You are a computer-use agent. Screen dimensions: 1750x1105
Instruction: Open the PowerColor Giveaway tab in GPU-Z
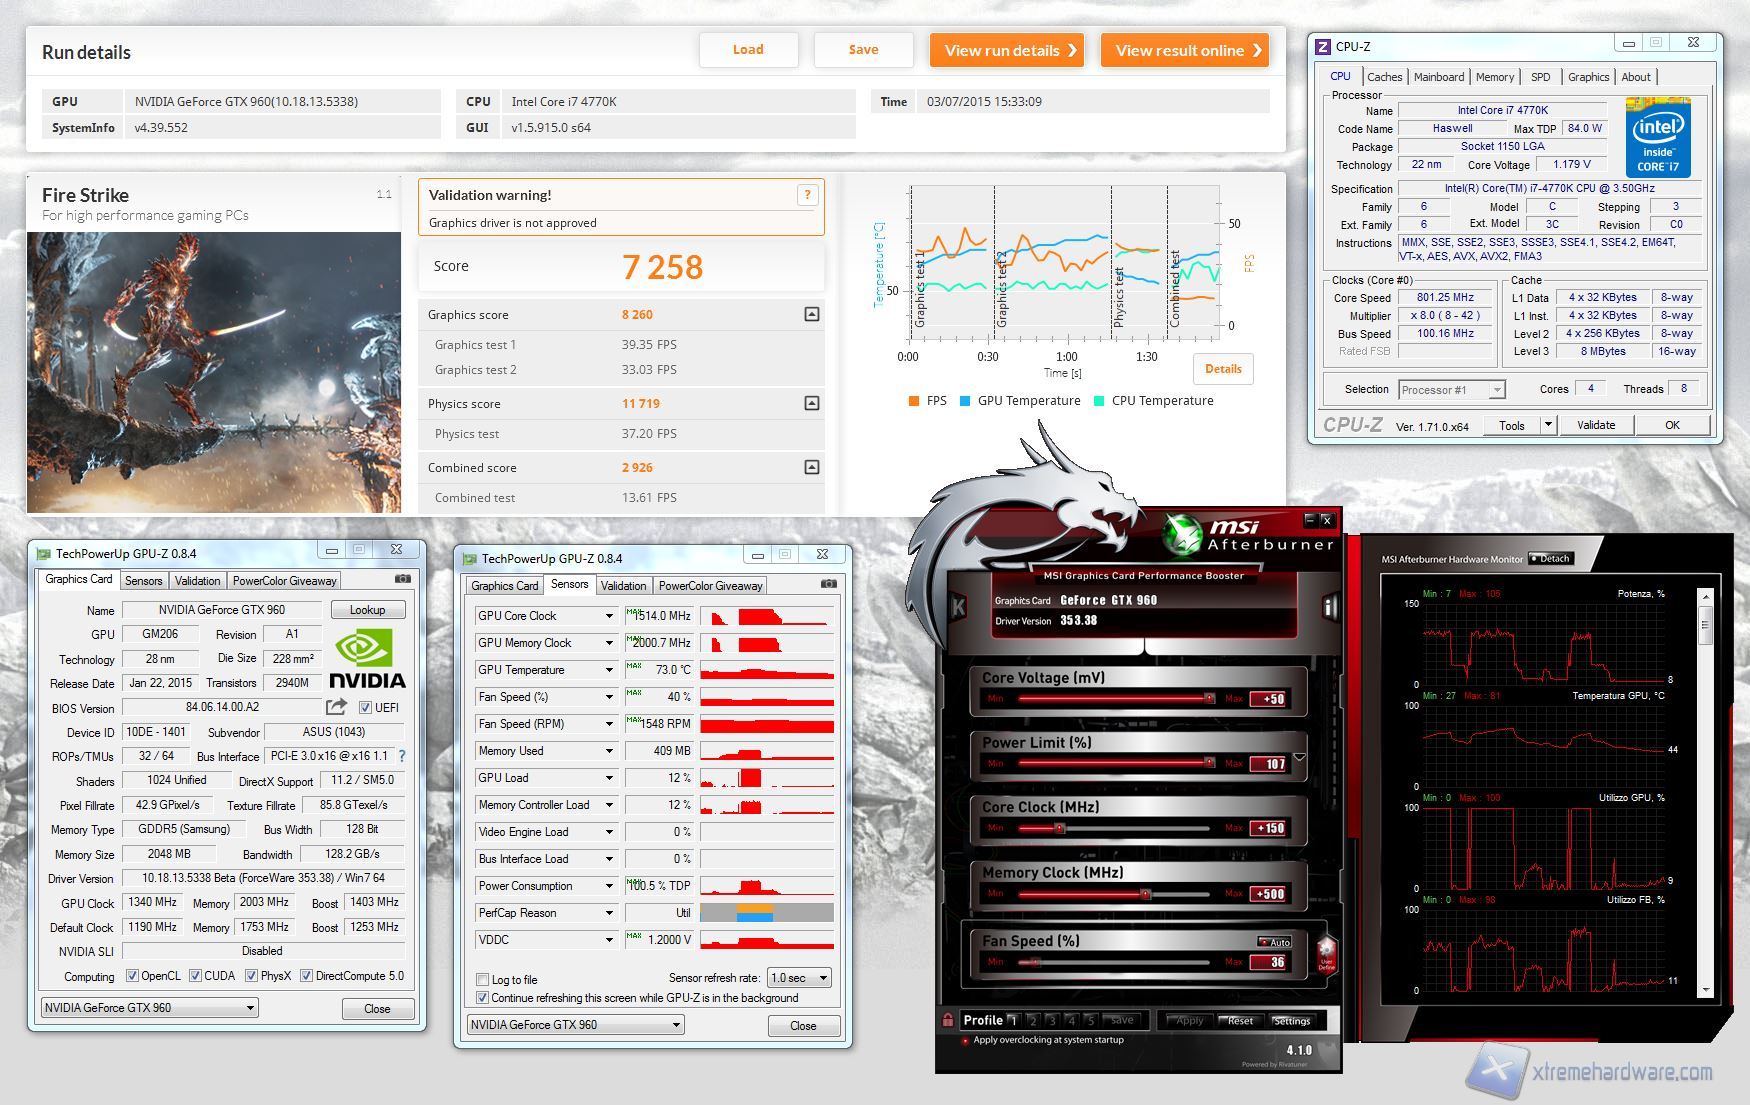tap(284, 580)
